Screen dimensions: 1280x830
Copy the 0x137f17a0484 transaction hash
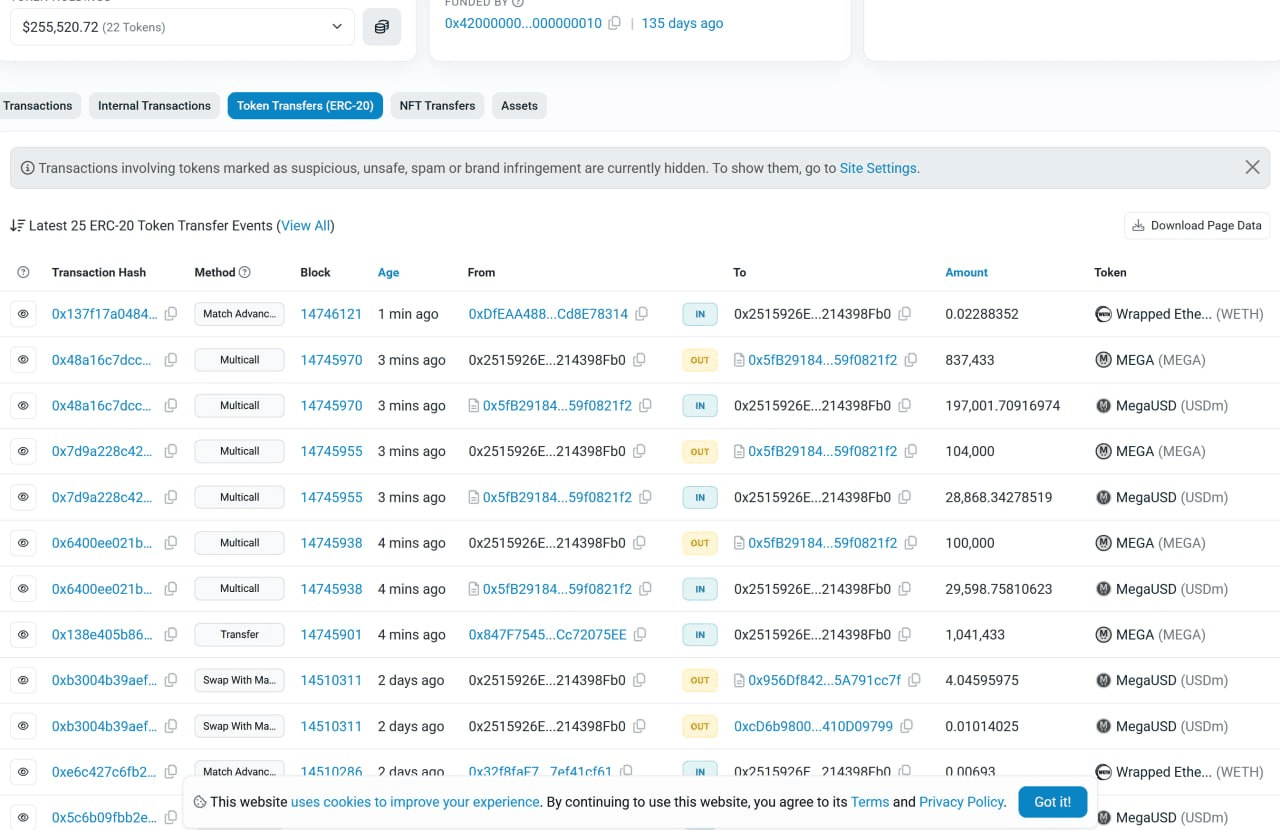pos(171,314)
